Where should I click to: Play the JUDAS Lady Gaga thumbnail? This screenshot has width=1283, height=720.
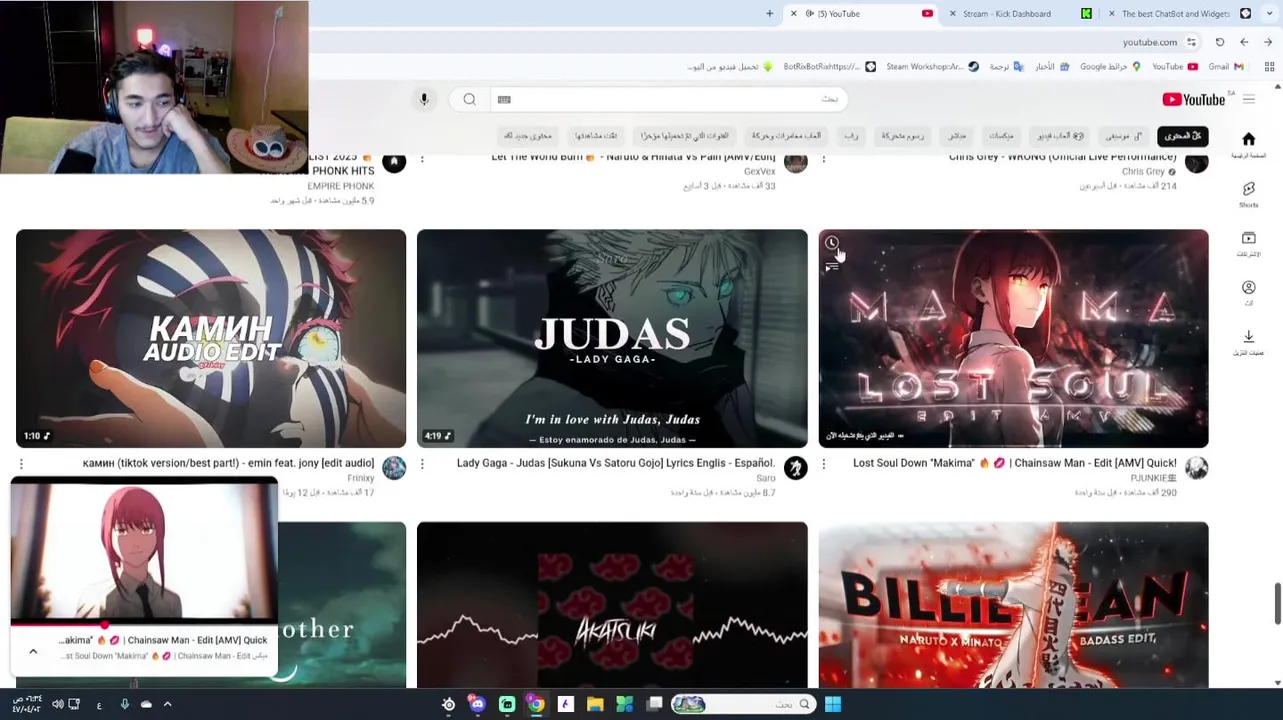(x=612, y=338)
